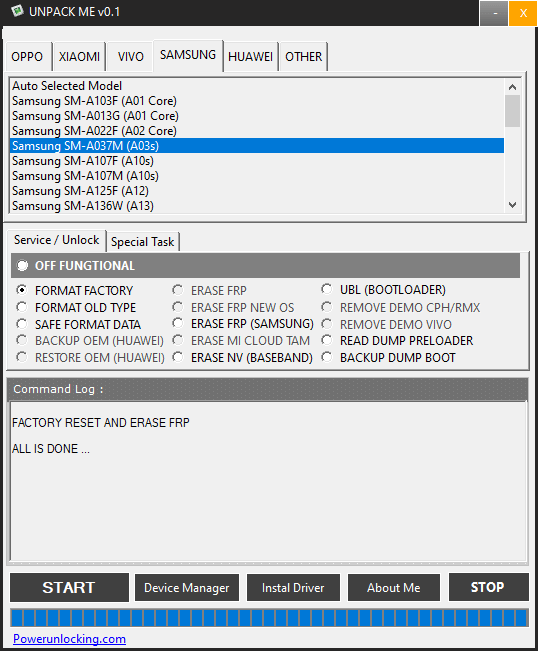Screen dimensions: 538x651
Task: Click inside the Command Log output area
Action: (x=269, y=481)
